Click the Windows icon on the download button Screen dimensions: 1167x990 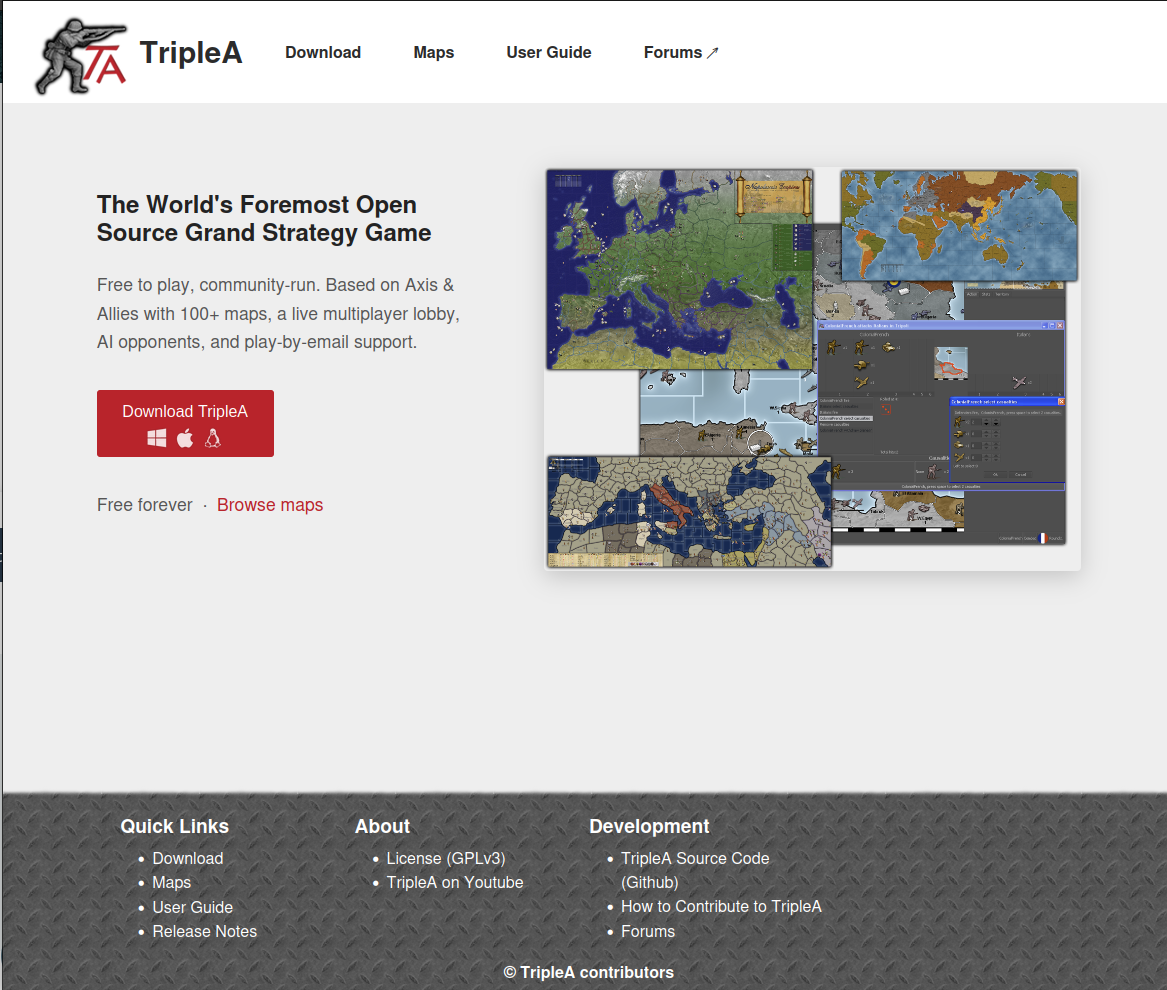tap(157, 438)
